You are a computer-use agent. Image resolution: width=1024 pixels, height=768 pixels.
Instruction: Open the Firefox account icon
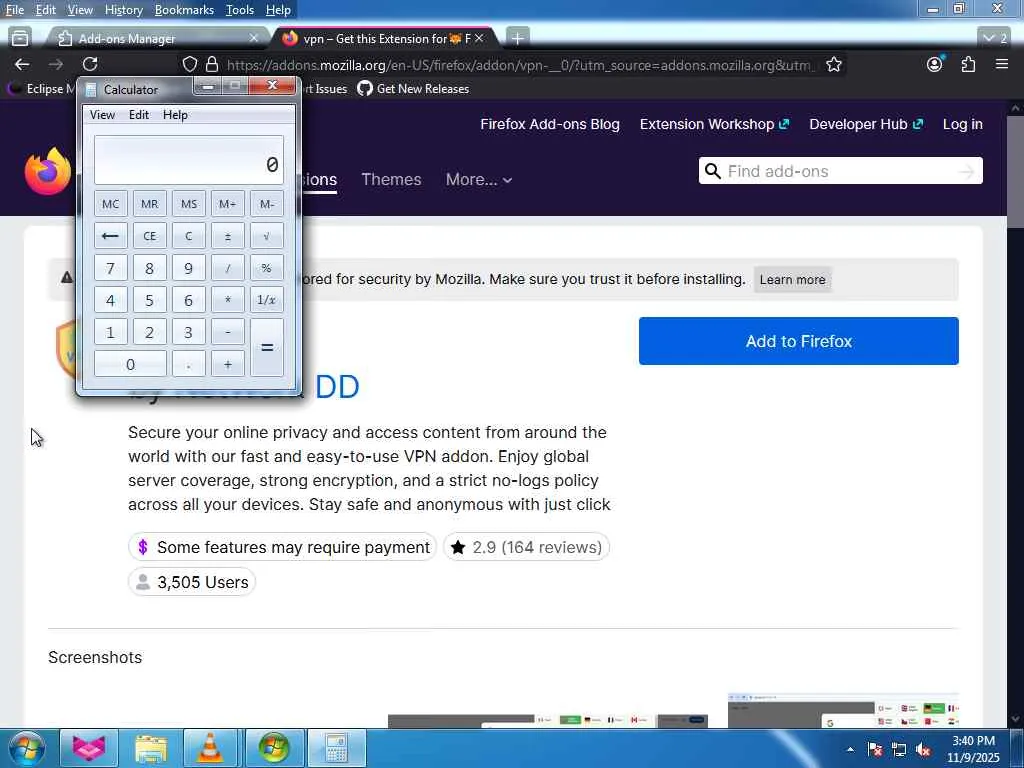point(935,64)
